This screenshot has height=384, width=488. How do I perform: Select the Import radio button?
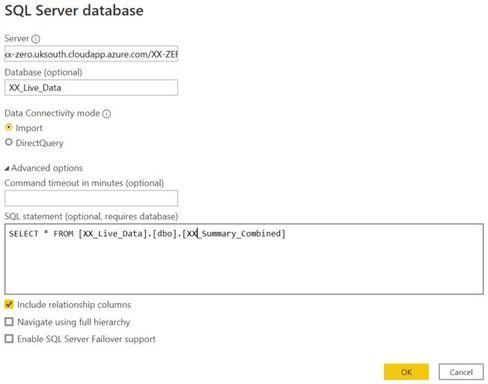pyautogui.click(x=9, y=127)
